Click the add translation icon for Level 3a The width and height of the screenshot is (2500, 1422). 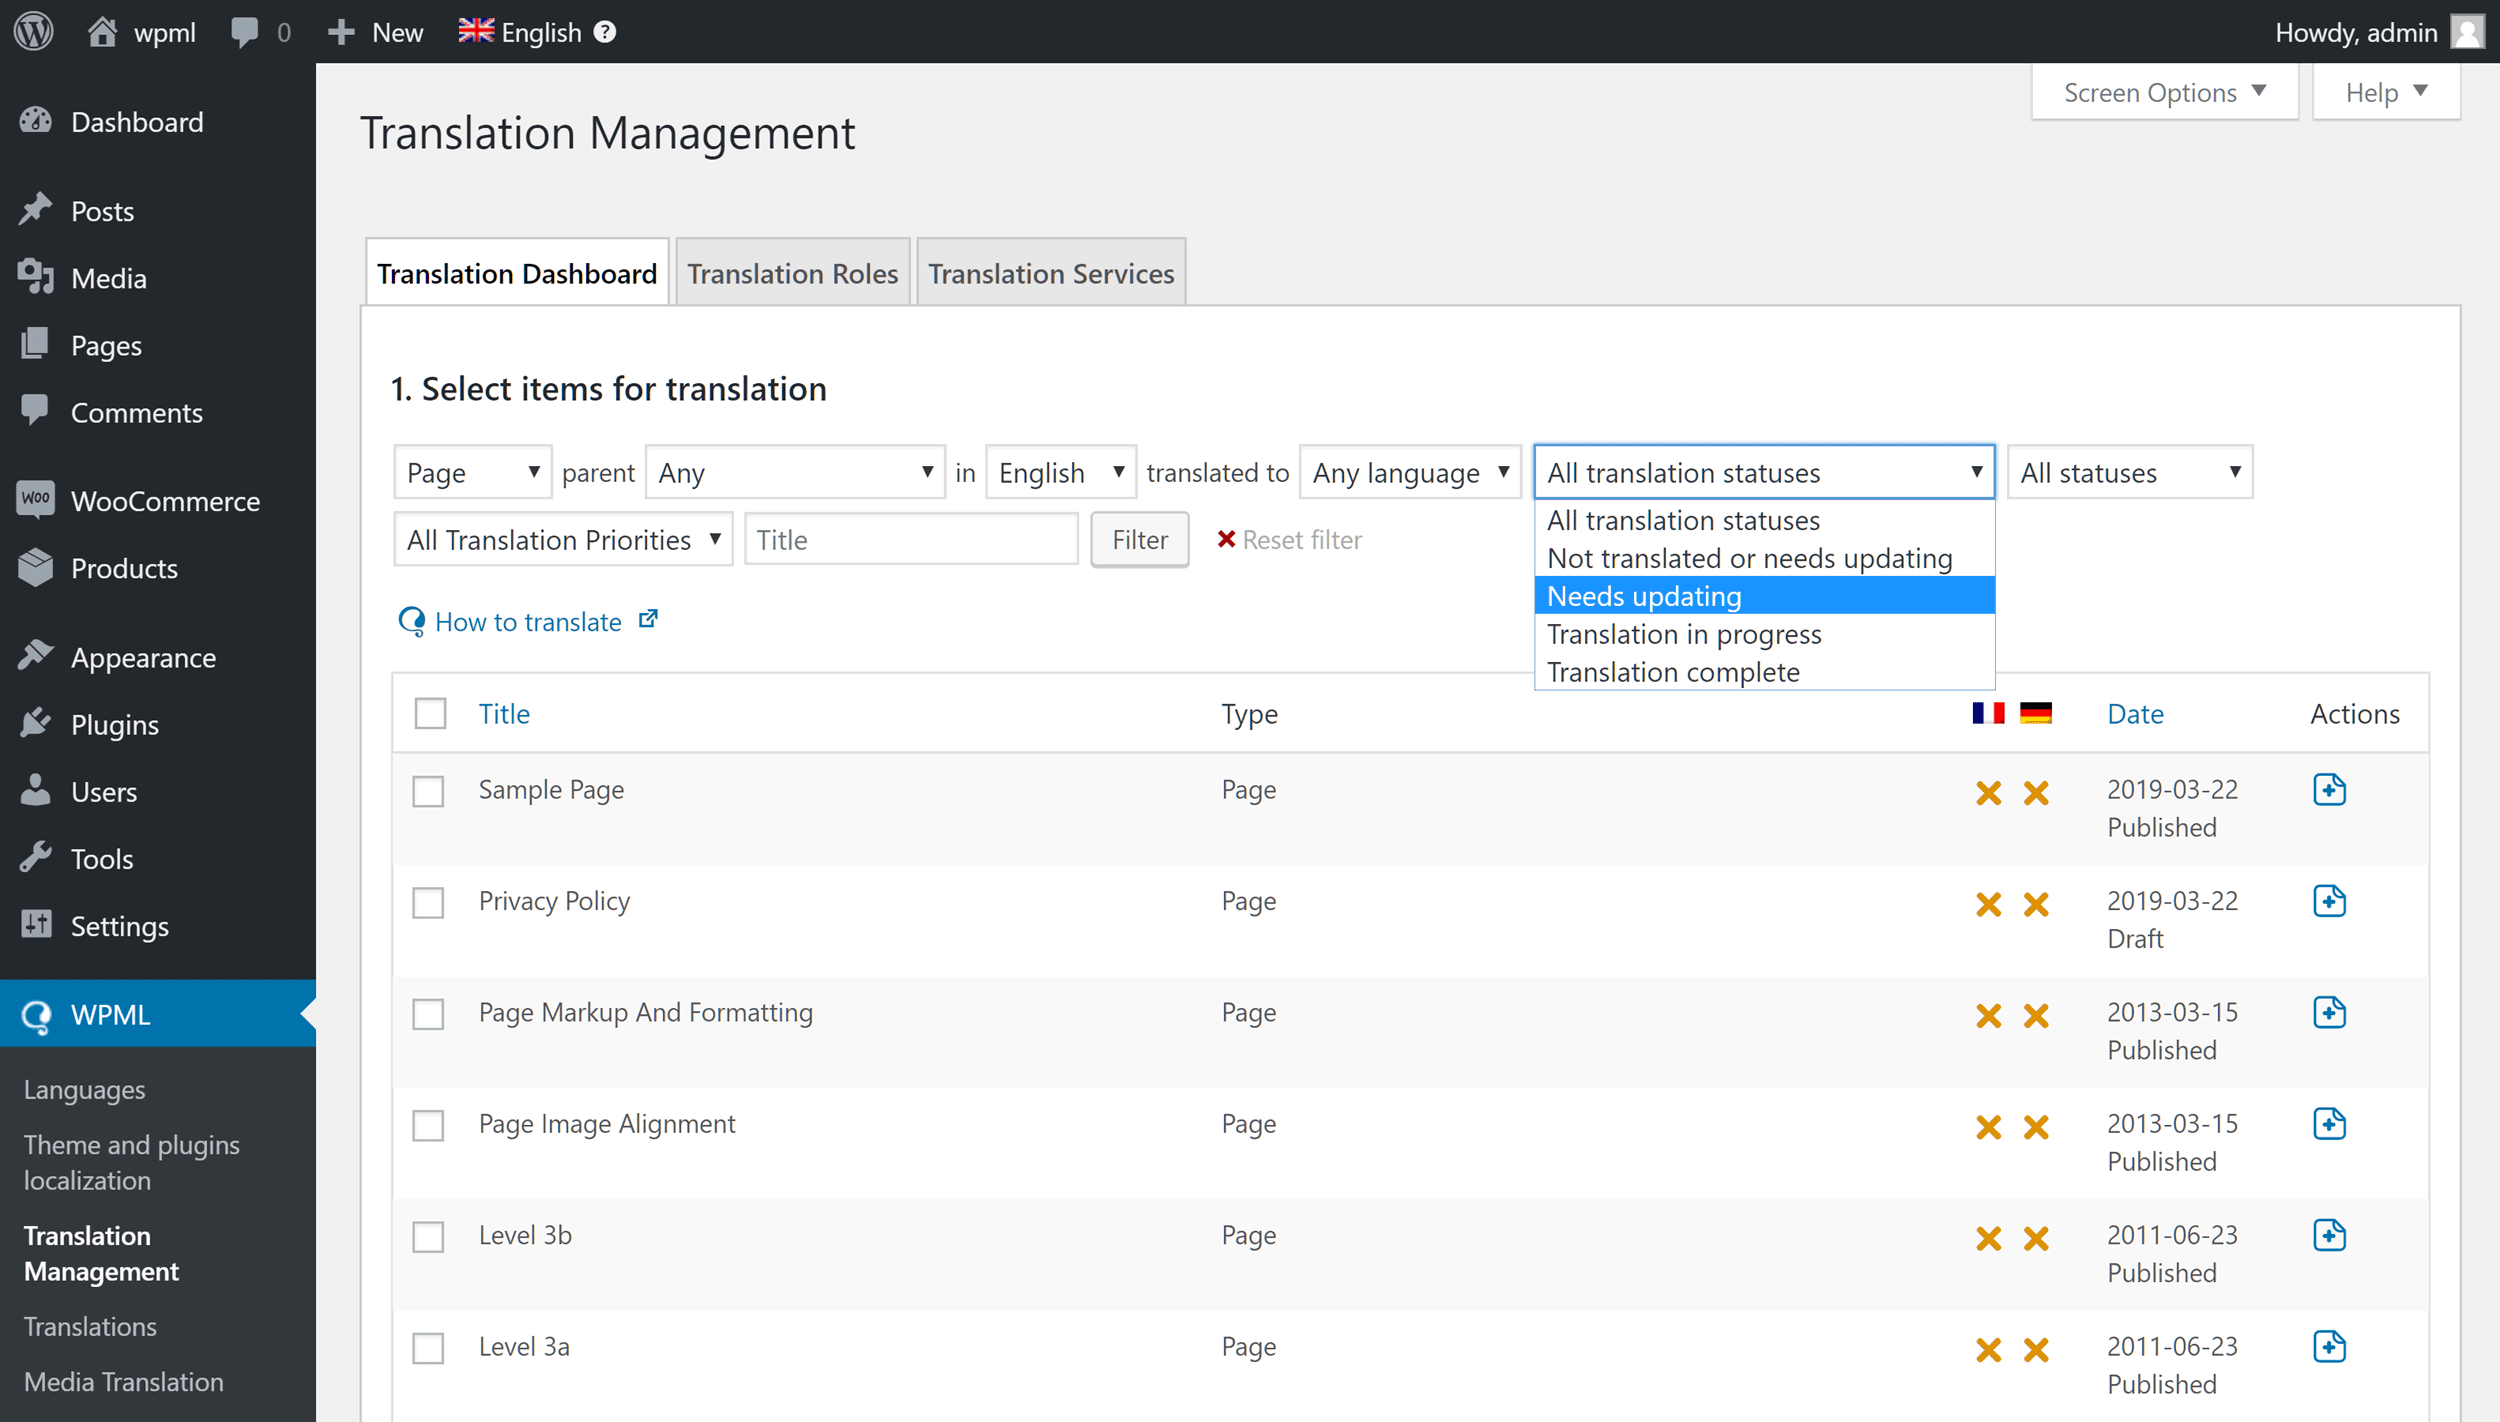coord(2330,1346)
